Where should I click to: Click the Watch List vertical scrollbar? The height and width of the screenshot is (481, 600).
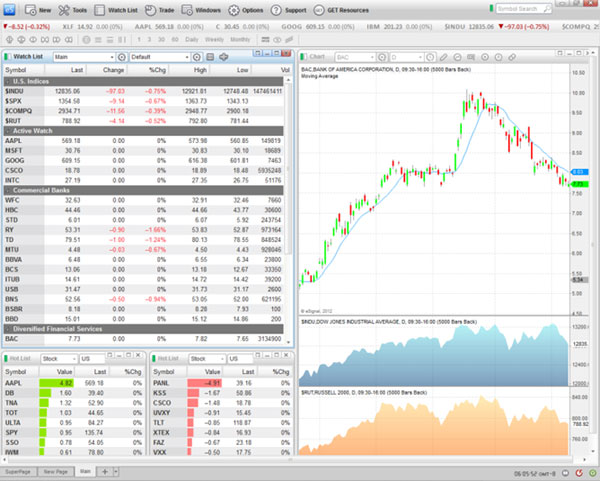click(288, 168)
